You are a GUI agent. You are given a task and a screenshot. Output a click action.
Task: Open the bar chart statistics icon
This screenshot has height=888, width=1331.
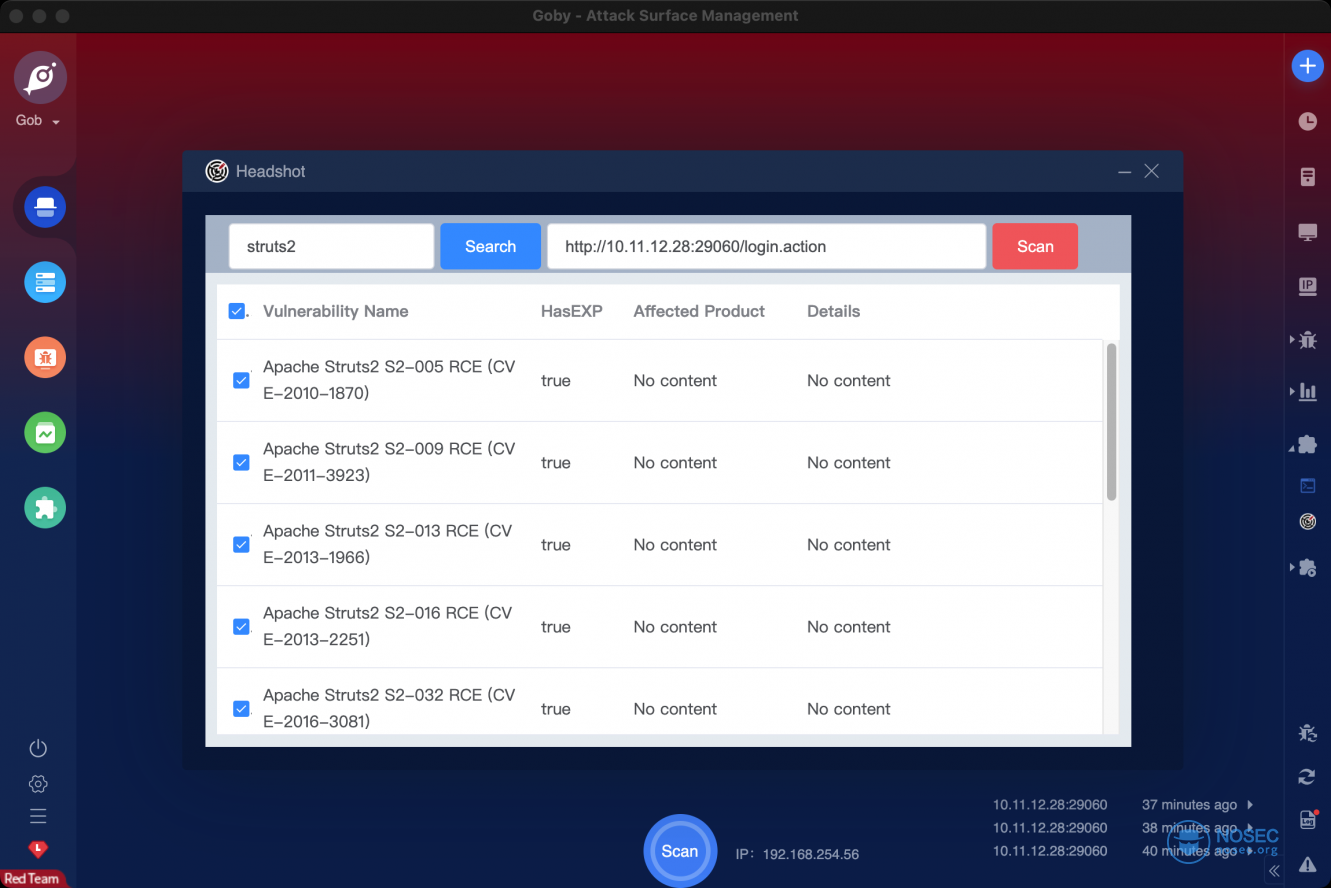click(1308, 392)
